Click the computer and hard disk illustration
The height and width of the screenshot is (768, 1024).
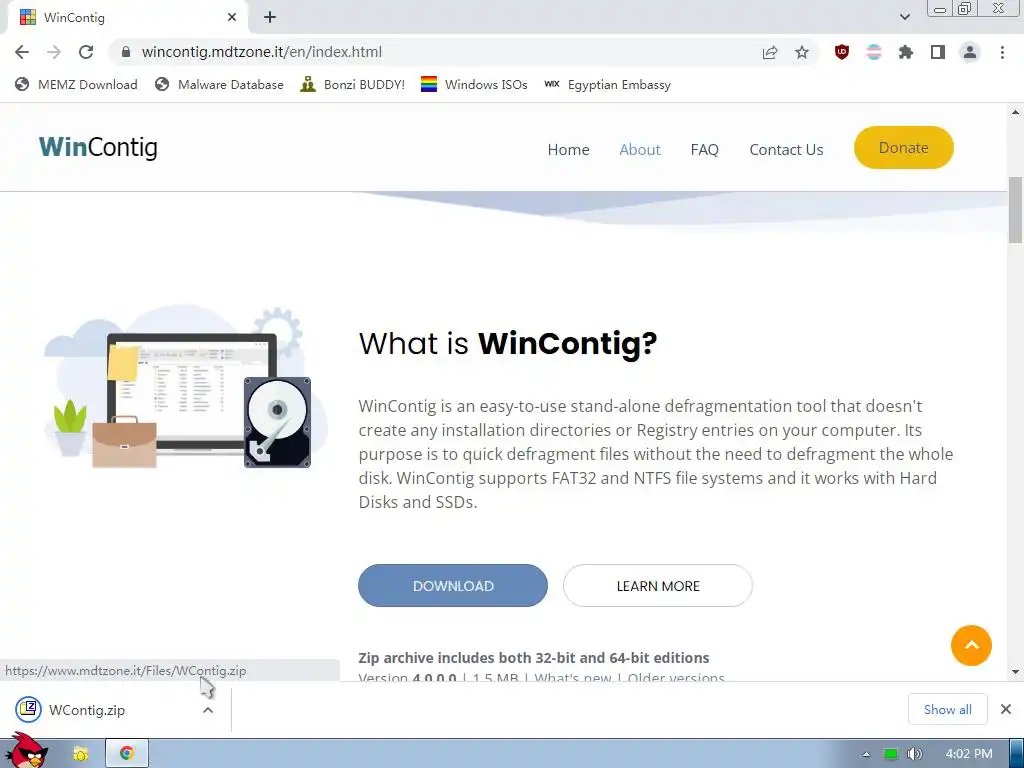(185, 389)
